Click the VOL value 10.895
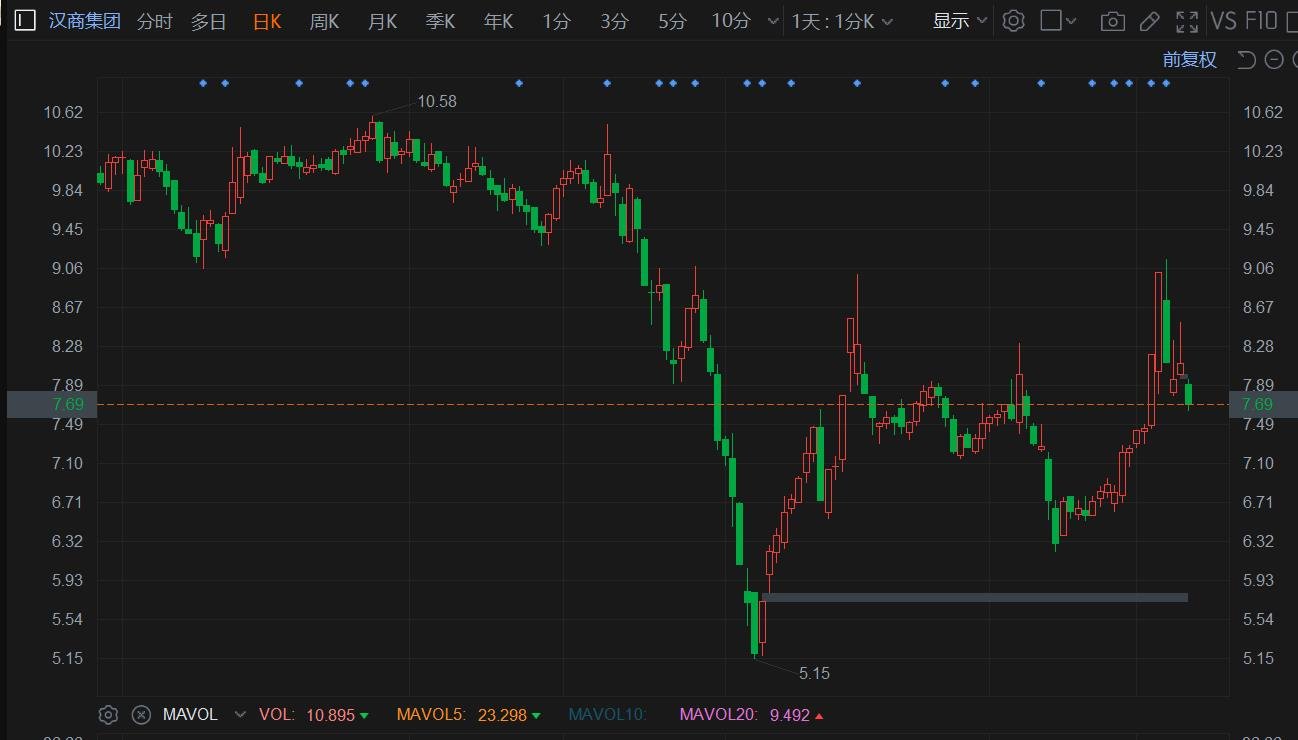Viewport: 1298px width, 740px height. click(330, 715)
